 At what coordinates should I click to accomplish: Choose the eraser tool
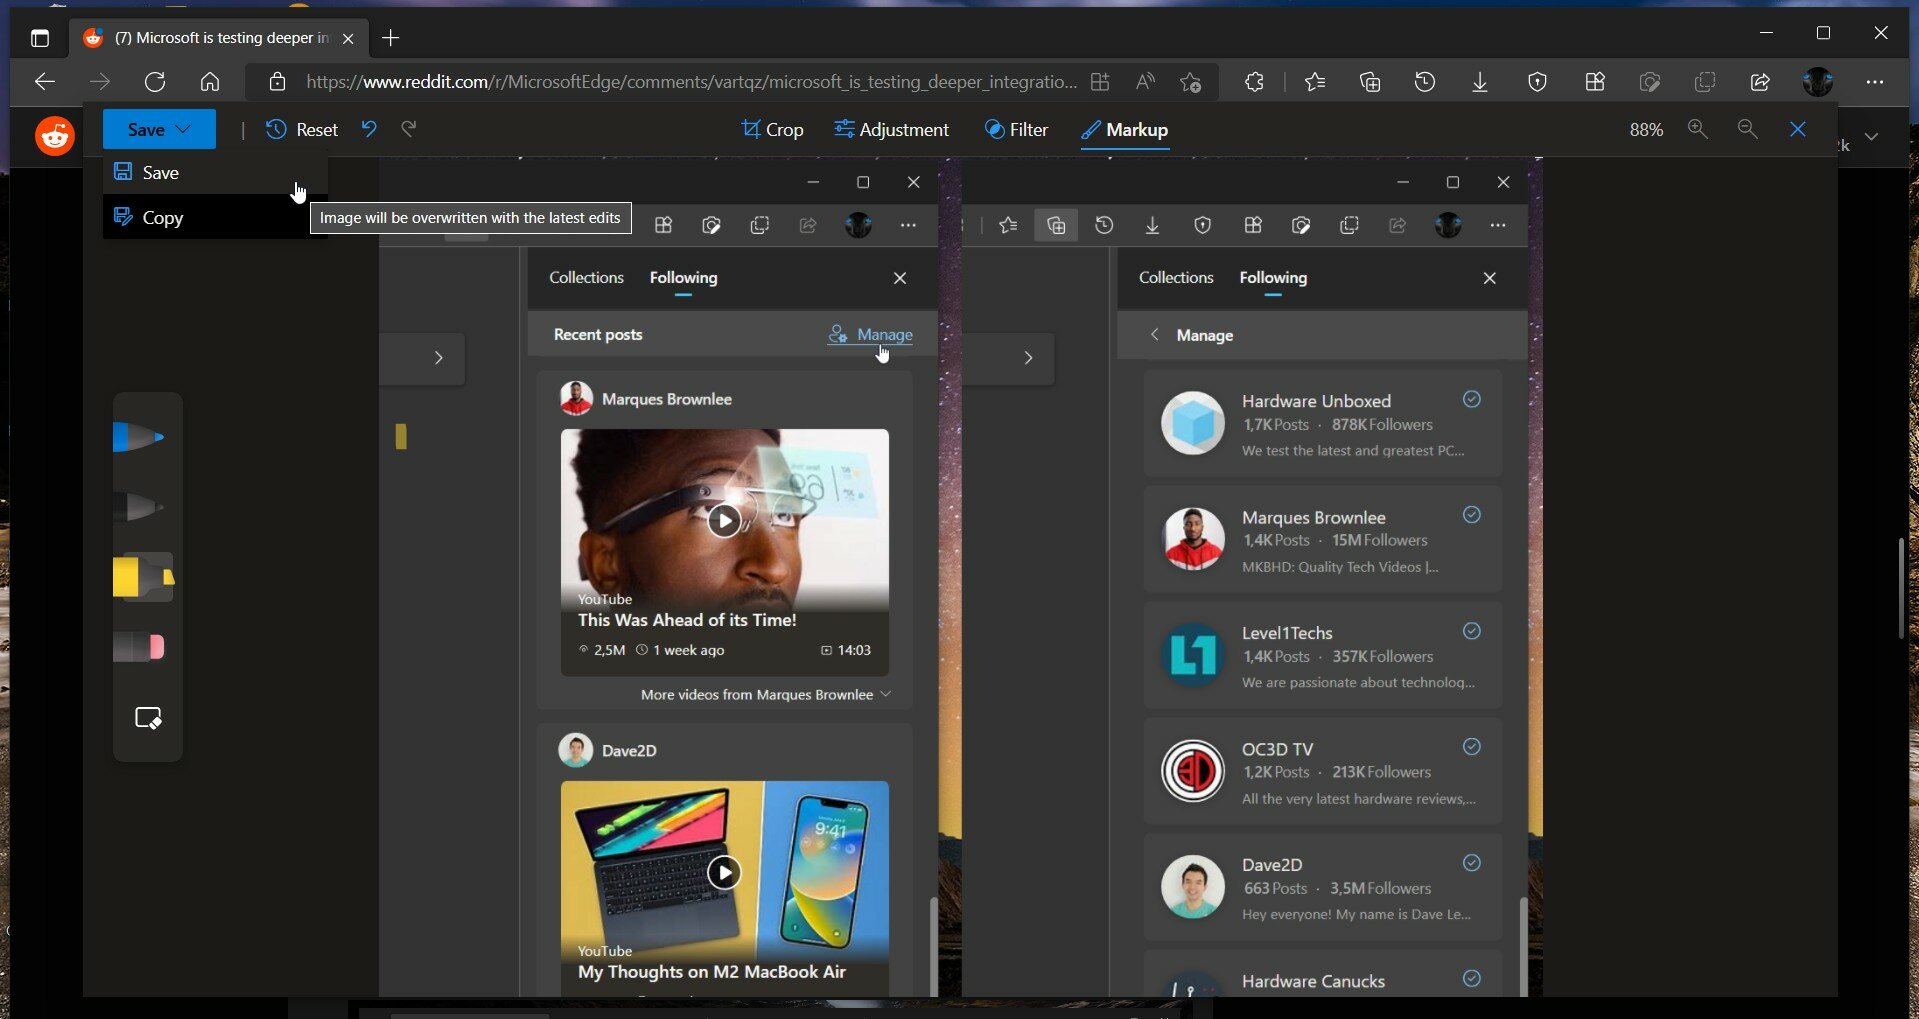[139, 648]
